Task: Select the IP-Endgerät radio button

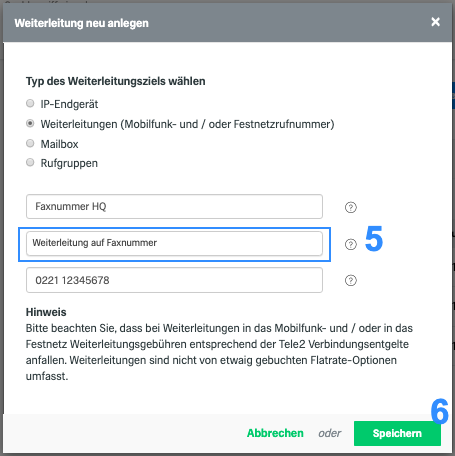Action: tap(30, 103)
